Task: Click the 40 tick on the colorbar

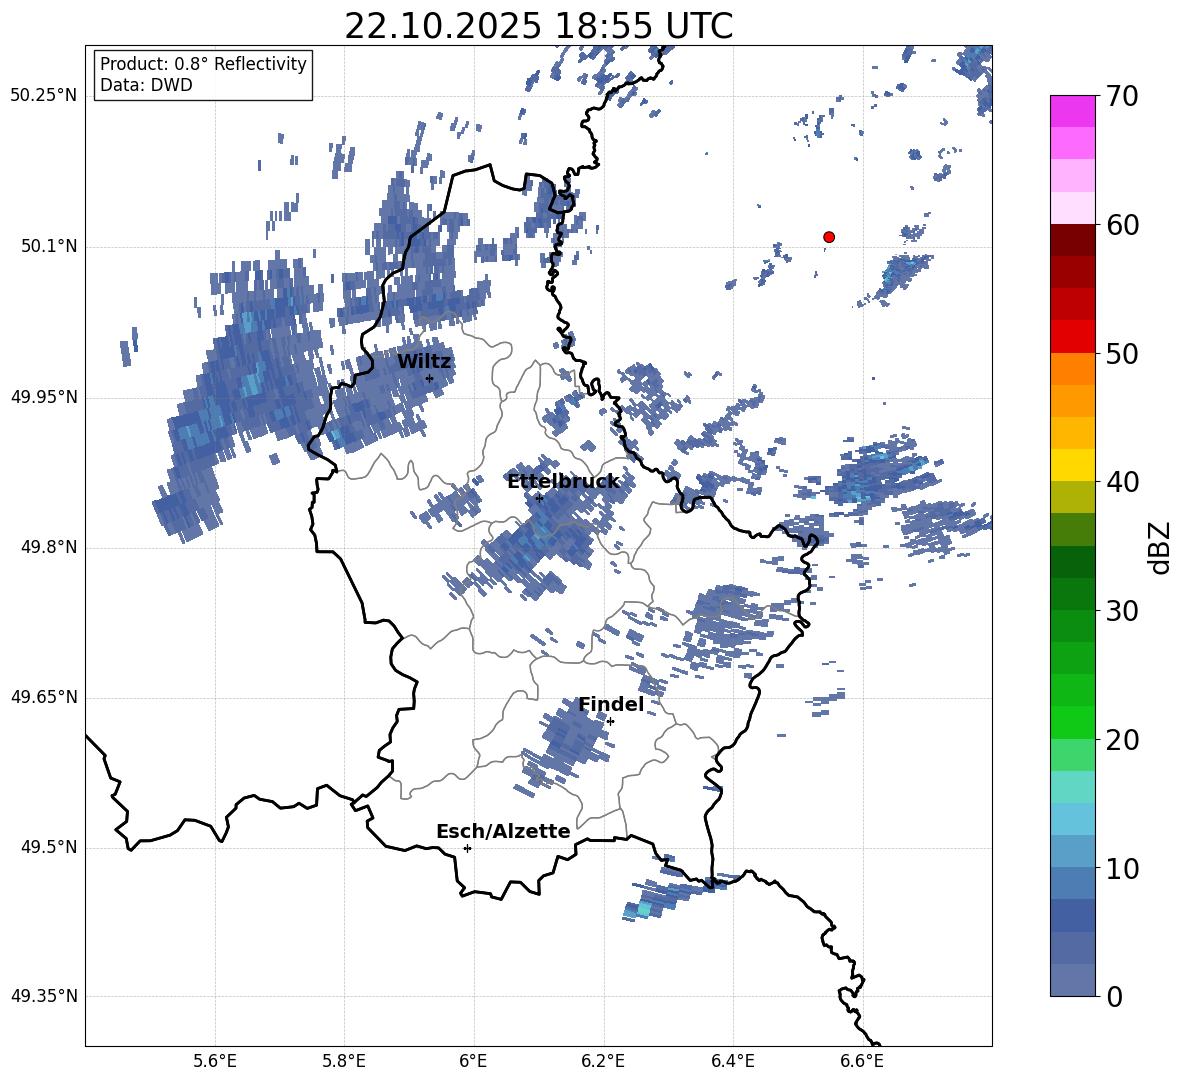Action: [x=1122, y=482]
